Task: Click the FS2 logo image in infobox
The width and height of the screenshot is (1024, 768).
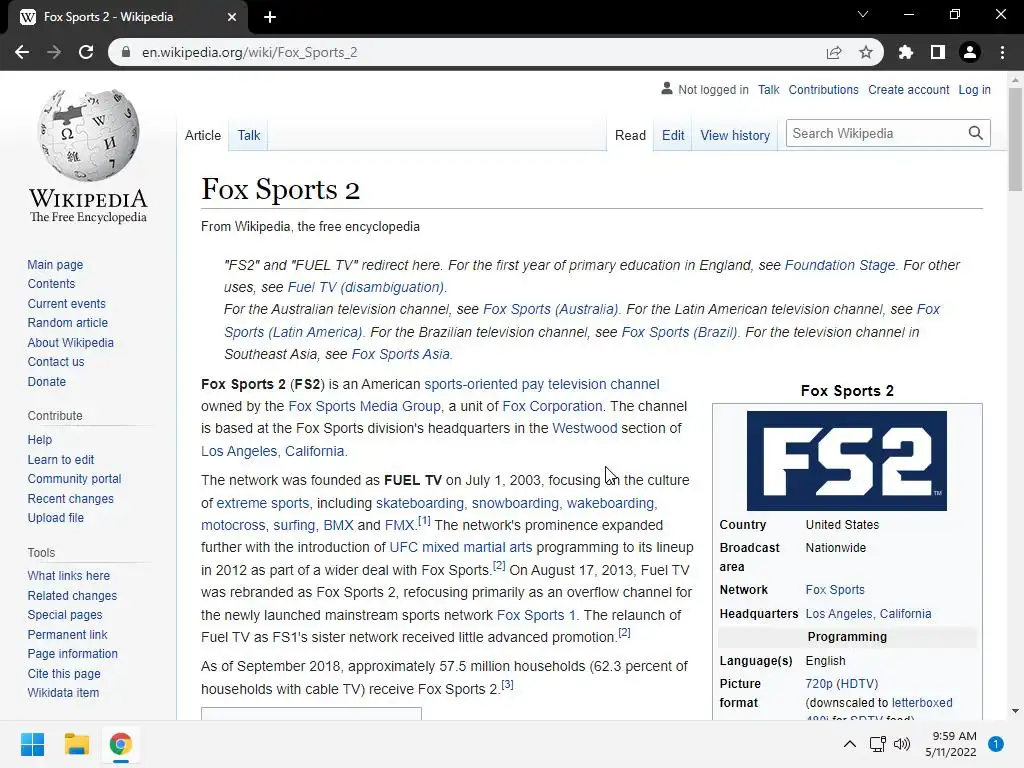Action: 847,460
